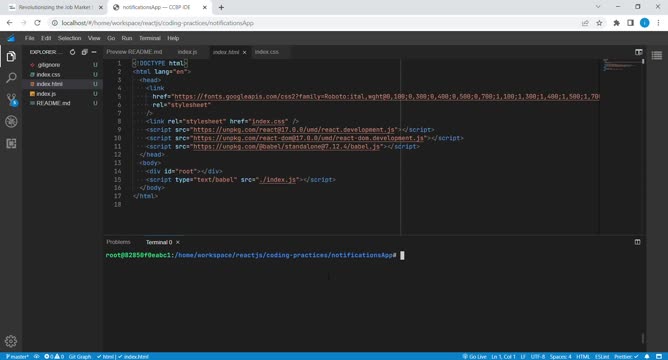The image size is (668, 360).
Task: Open a new browser tab
Action: tap(221, 7)
